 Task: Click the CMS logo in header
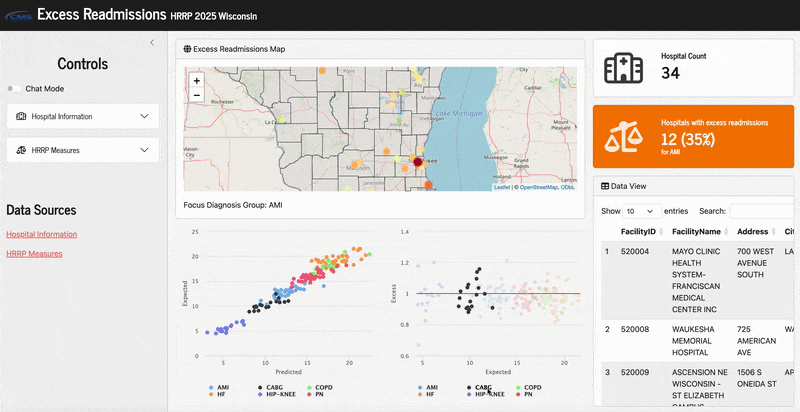pos(17,15)
